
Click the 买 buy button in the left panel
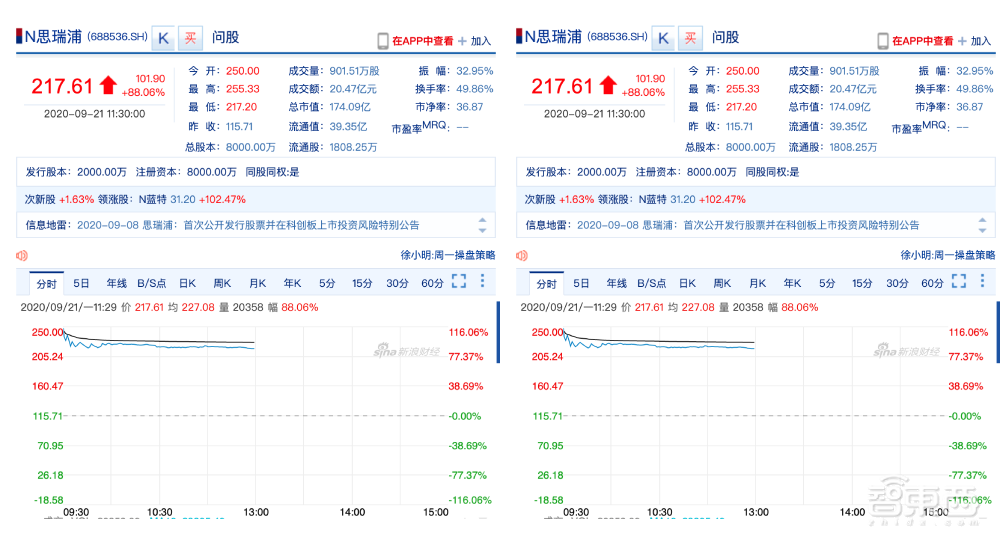tap(190, 38)
